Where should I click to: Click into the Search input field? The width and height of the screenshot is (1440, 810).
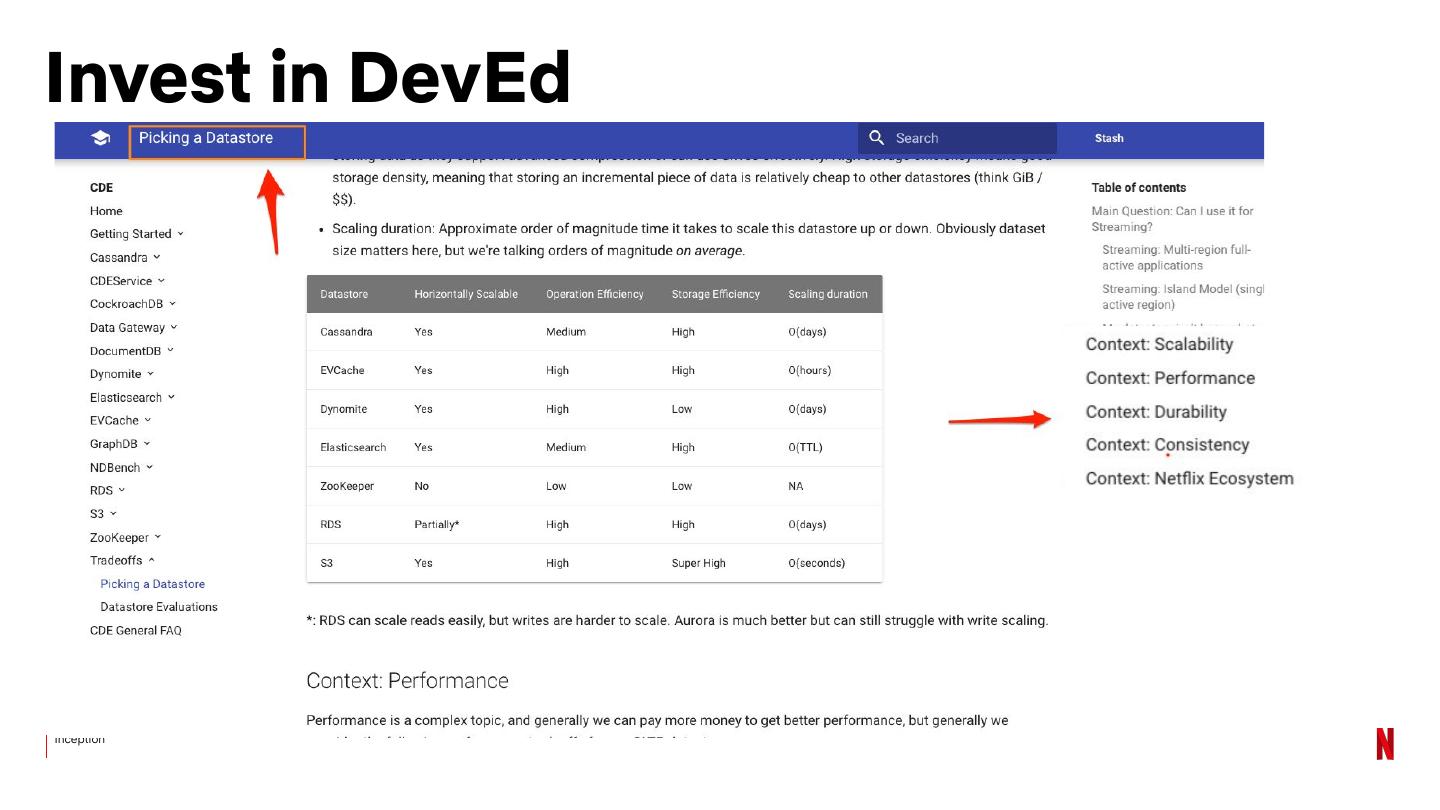970,139
